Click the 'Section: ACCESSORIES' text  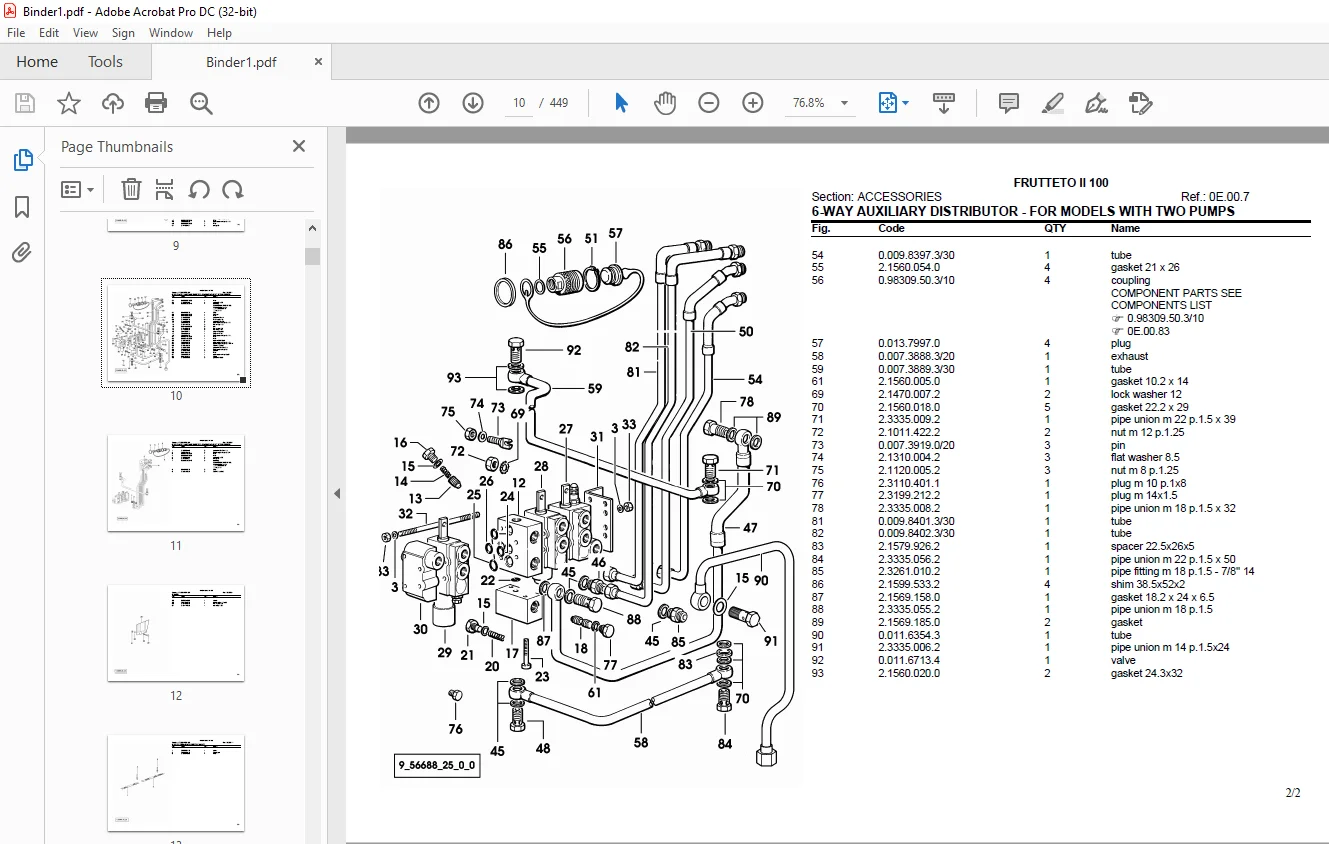877,197
